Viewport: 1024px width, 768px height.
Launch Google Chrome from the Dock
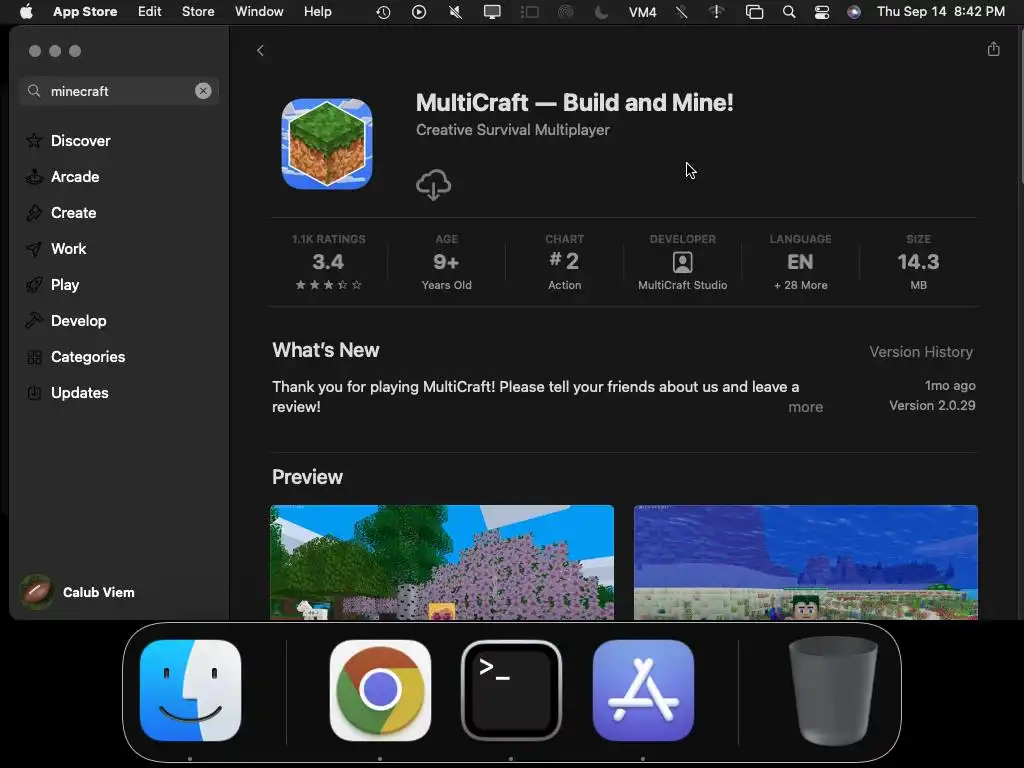point(380,690)
